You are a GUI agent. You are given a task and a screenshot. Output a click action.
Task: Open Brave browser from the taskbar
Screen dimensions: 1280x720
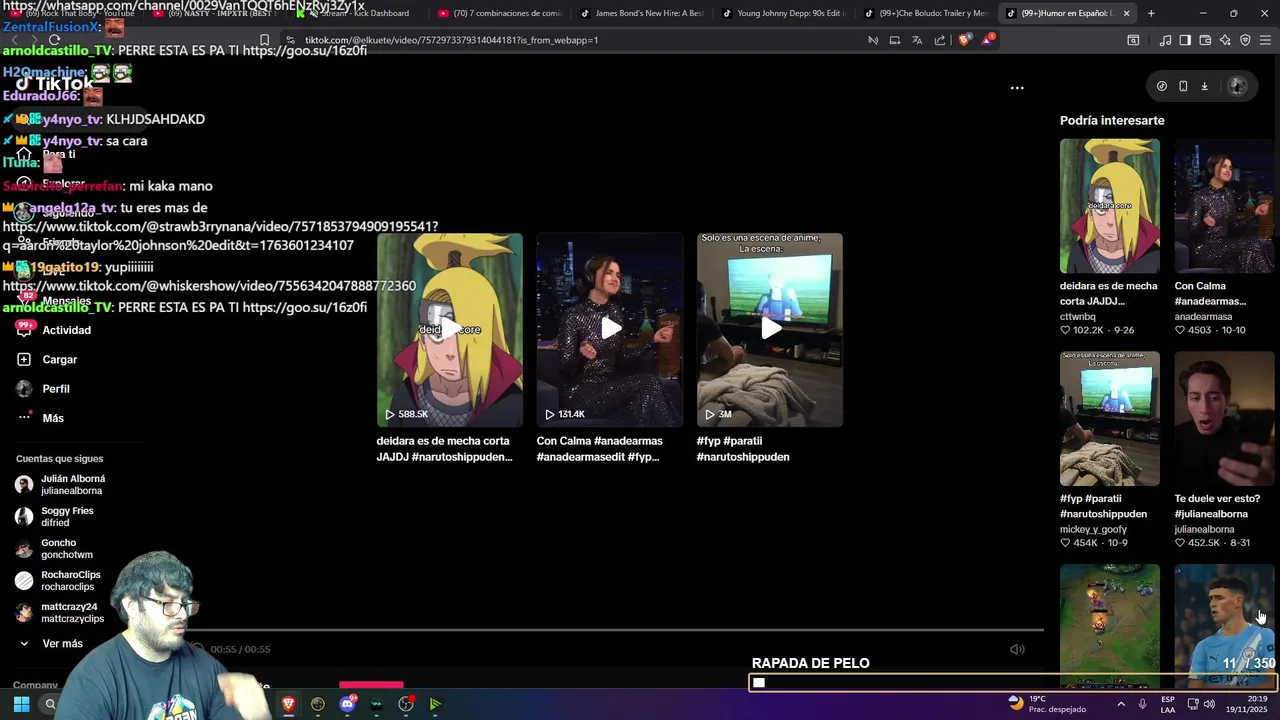point(288,704)
